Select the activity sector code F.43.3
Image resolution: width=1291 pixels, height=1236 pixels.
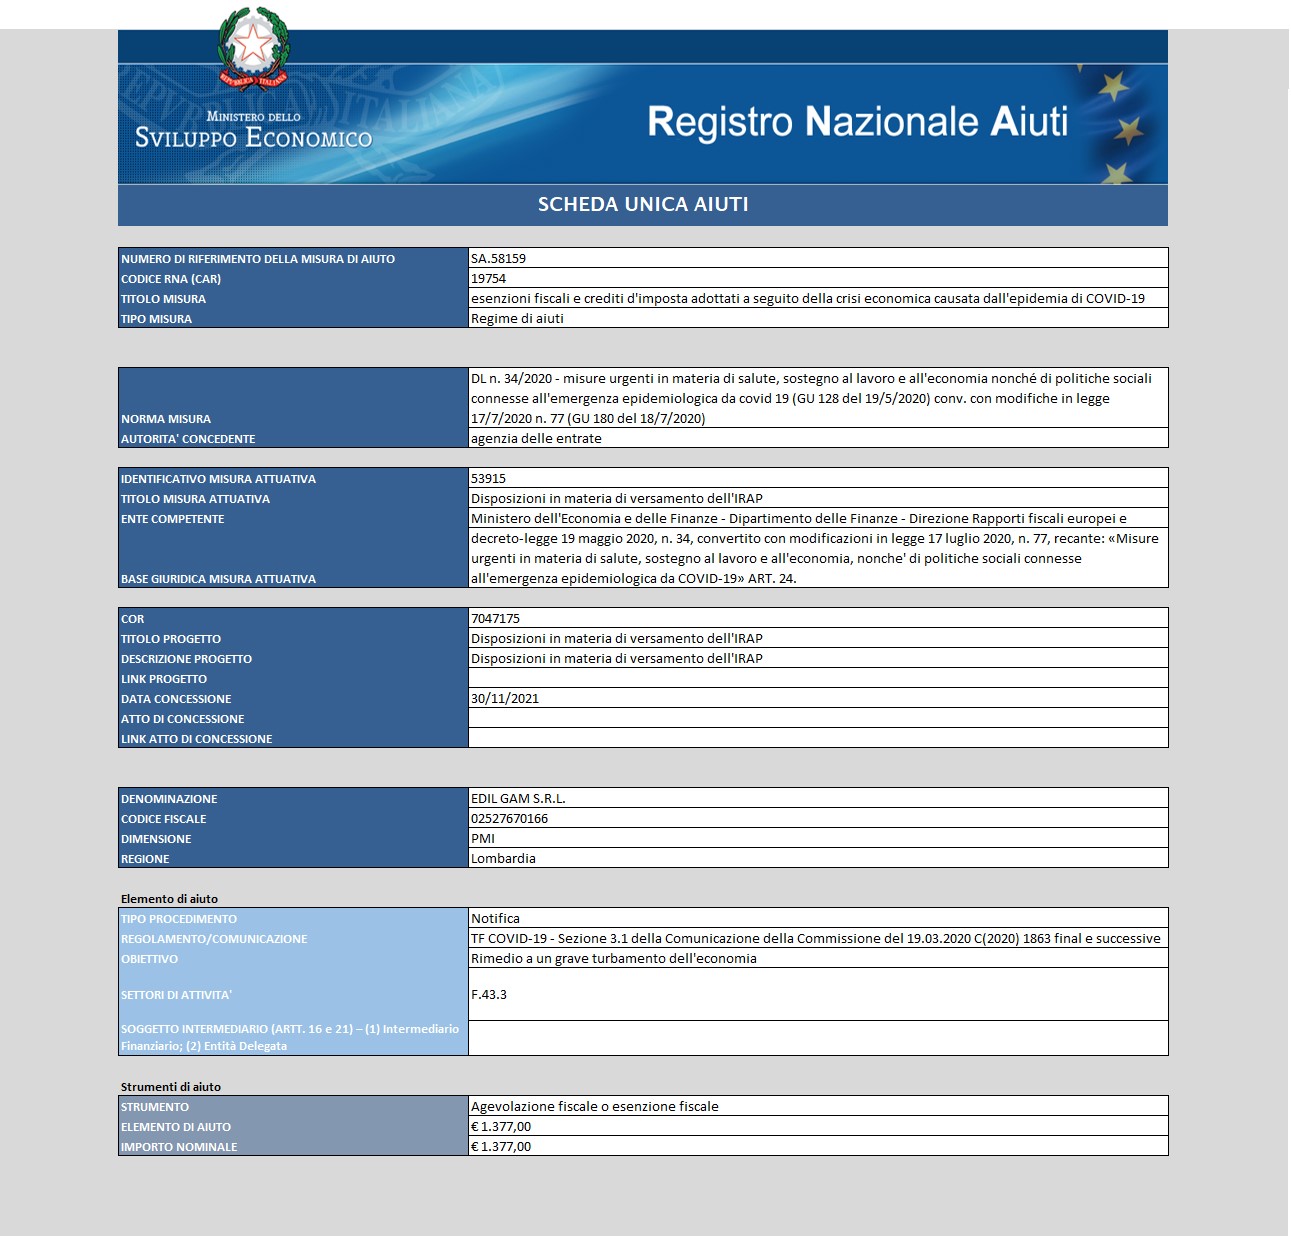(489, 994)
